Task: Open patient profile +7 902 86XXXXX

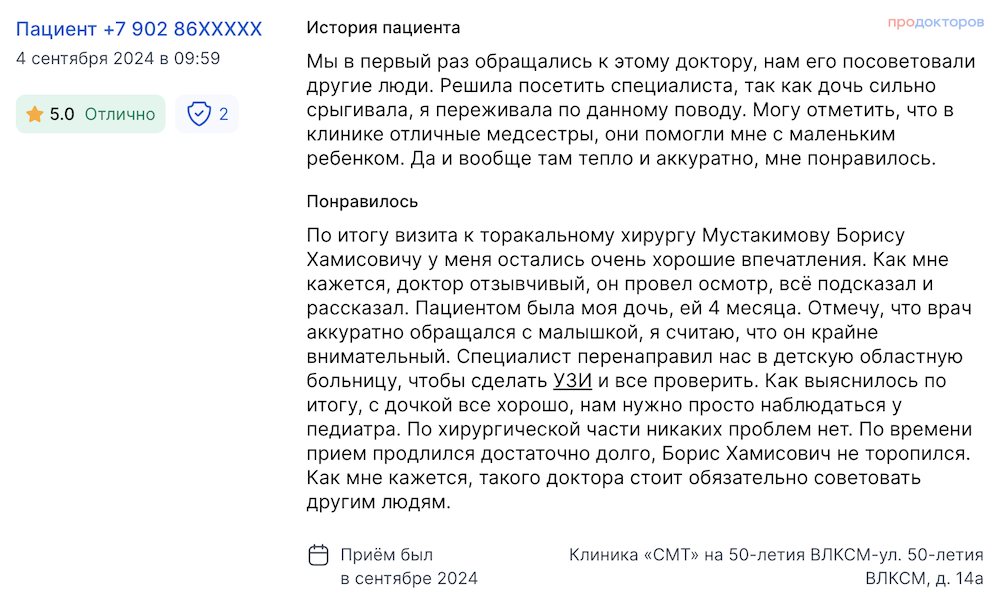Action: point(139,29)
